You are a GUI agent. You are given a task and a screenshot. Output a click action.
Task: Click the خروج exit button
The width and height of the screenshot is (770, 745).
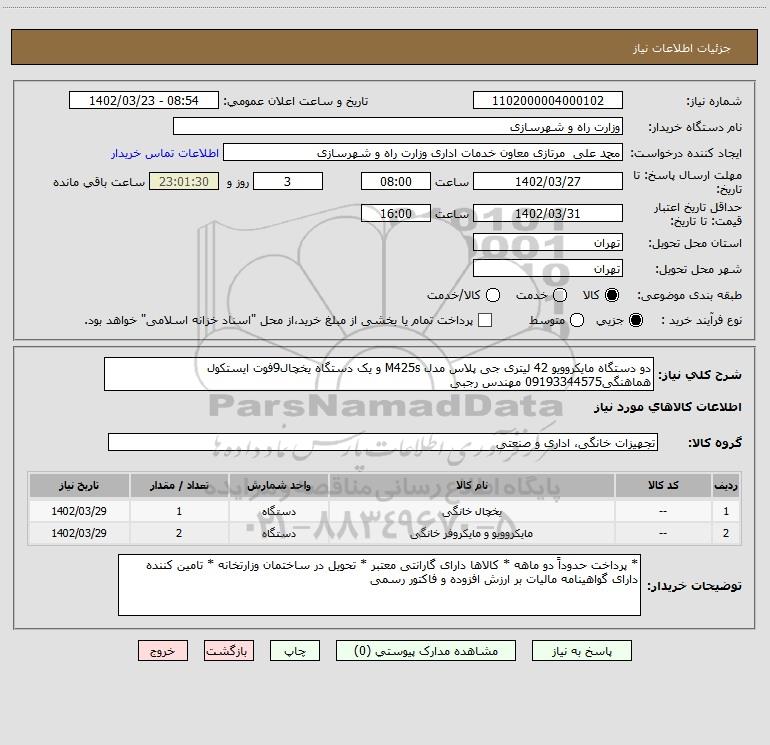coord(163,651)
